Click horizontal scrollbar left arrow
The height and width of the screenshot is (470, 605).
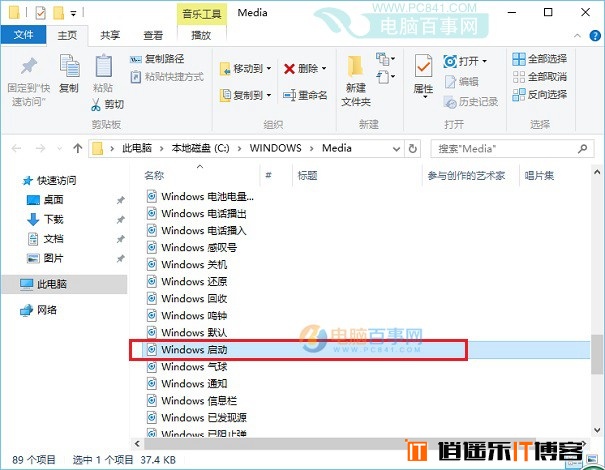(x=137, y=444)
